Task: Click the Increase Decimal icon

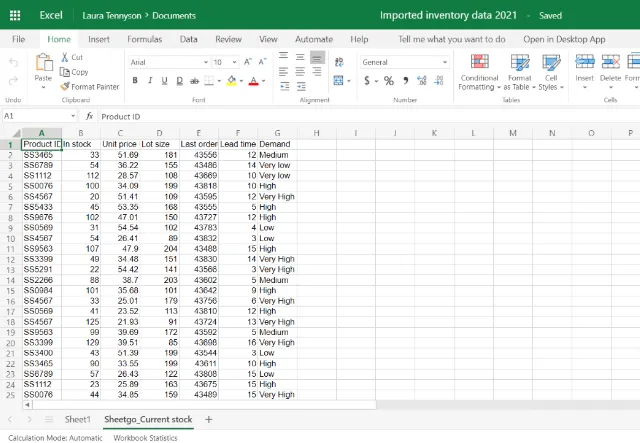Action: coord(422,80)
